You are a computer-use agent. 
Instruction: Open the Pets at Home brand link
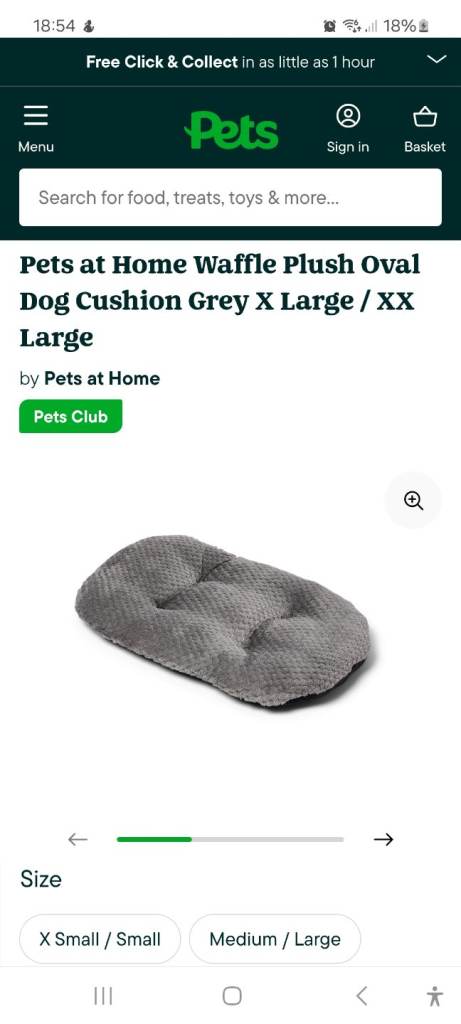tap(102, 379)
